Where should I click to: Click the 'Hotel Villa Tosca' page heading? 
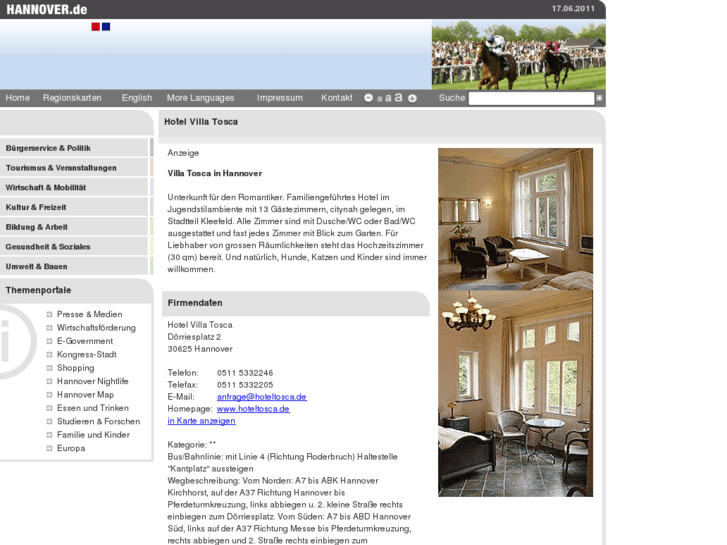point(201,122)
